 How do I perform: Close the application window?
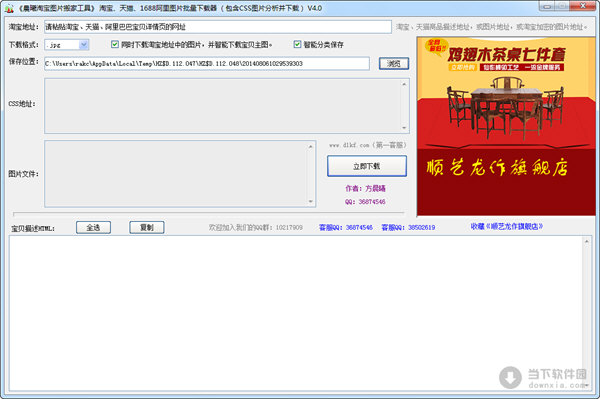[582, 5]
